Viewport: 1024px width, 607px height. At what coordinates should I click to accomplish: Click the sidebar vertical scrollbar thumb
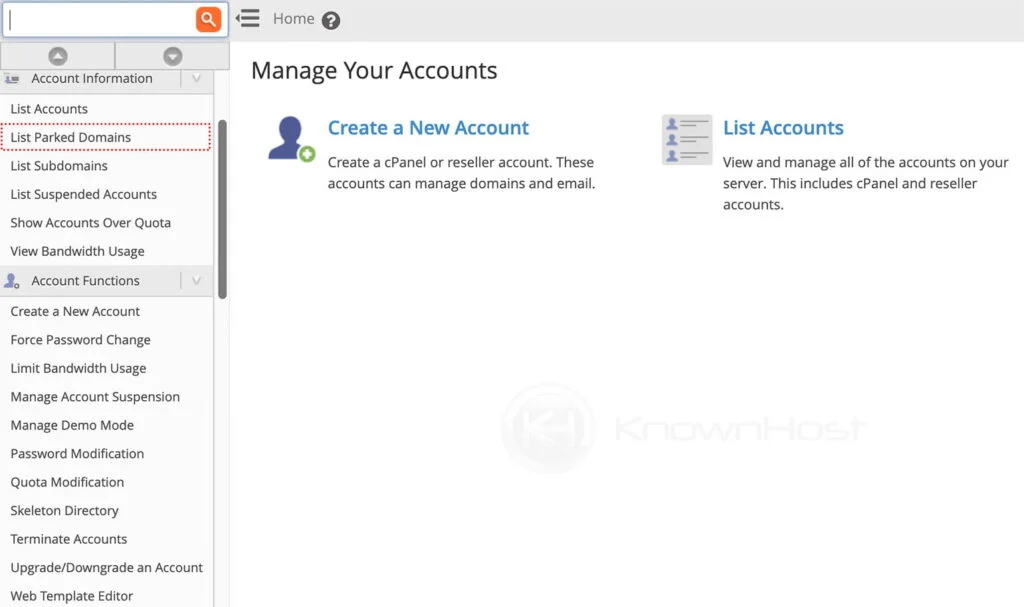click(222, 209)
